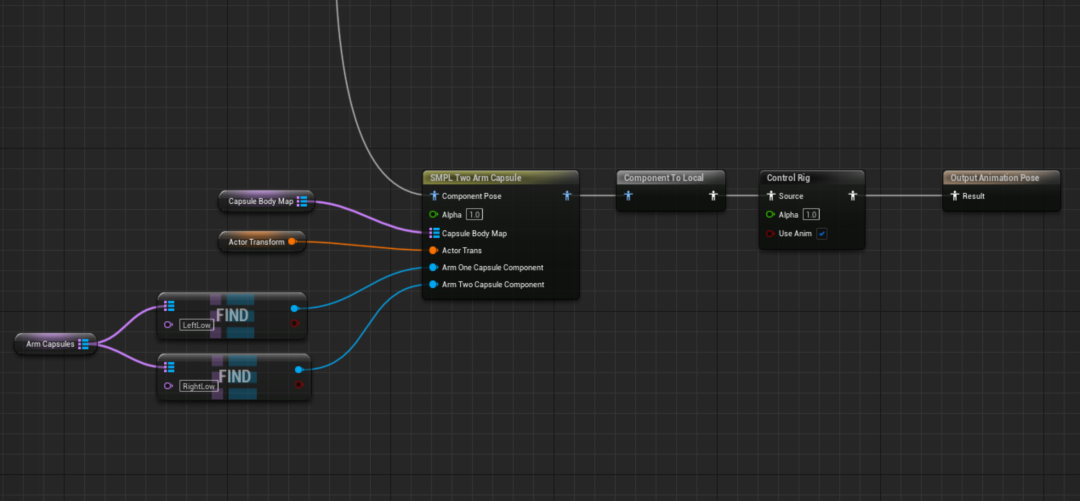This screenshot has width=1080, height=501.
Task: Edit Alpha value on SMPL Two Arm Capsule
Action: pyautogui.click(x=474, y=214)
